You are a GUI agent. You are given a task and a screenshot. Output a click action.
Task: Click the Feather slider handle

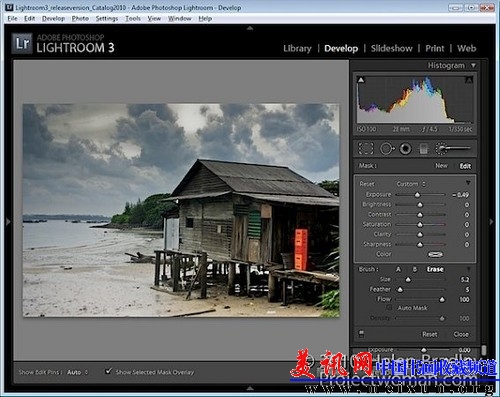pyautogui.click(x=400, y=290)
